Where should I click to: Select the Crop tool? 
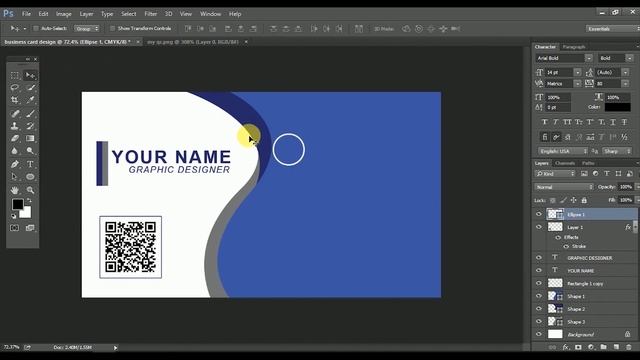click(15, 100)
